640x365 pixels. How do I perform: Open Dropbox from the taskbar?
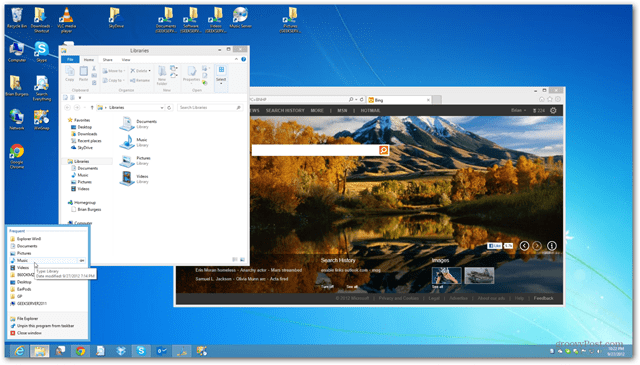(120, 351)
